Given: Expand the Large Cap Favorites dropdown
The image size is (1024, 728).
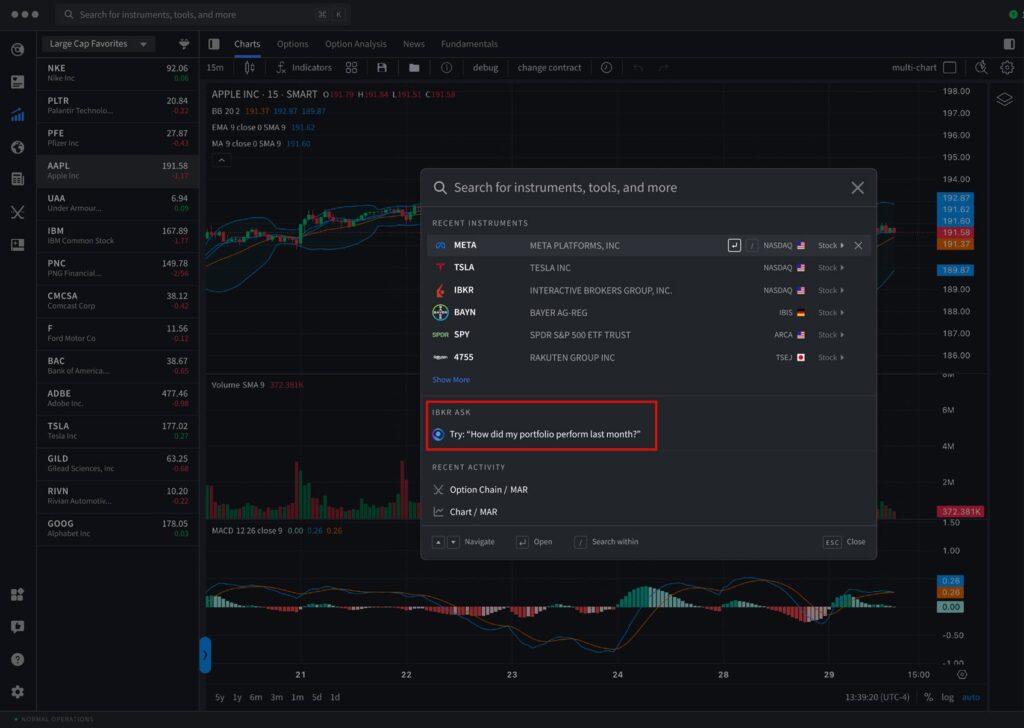Looking at the screenshot, I should pyautogui.click(x=98, y=44).
